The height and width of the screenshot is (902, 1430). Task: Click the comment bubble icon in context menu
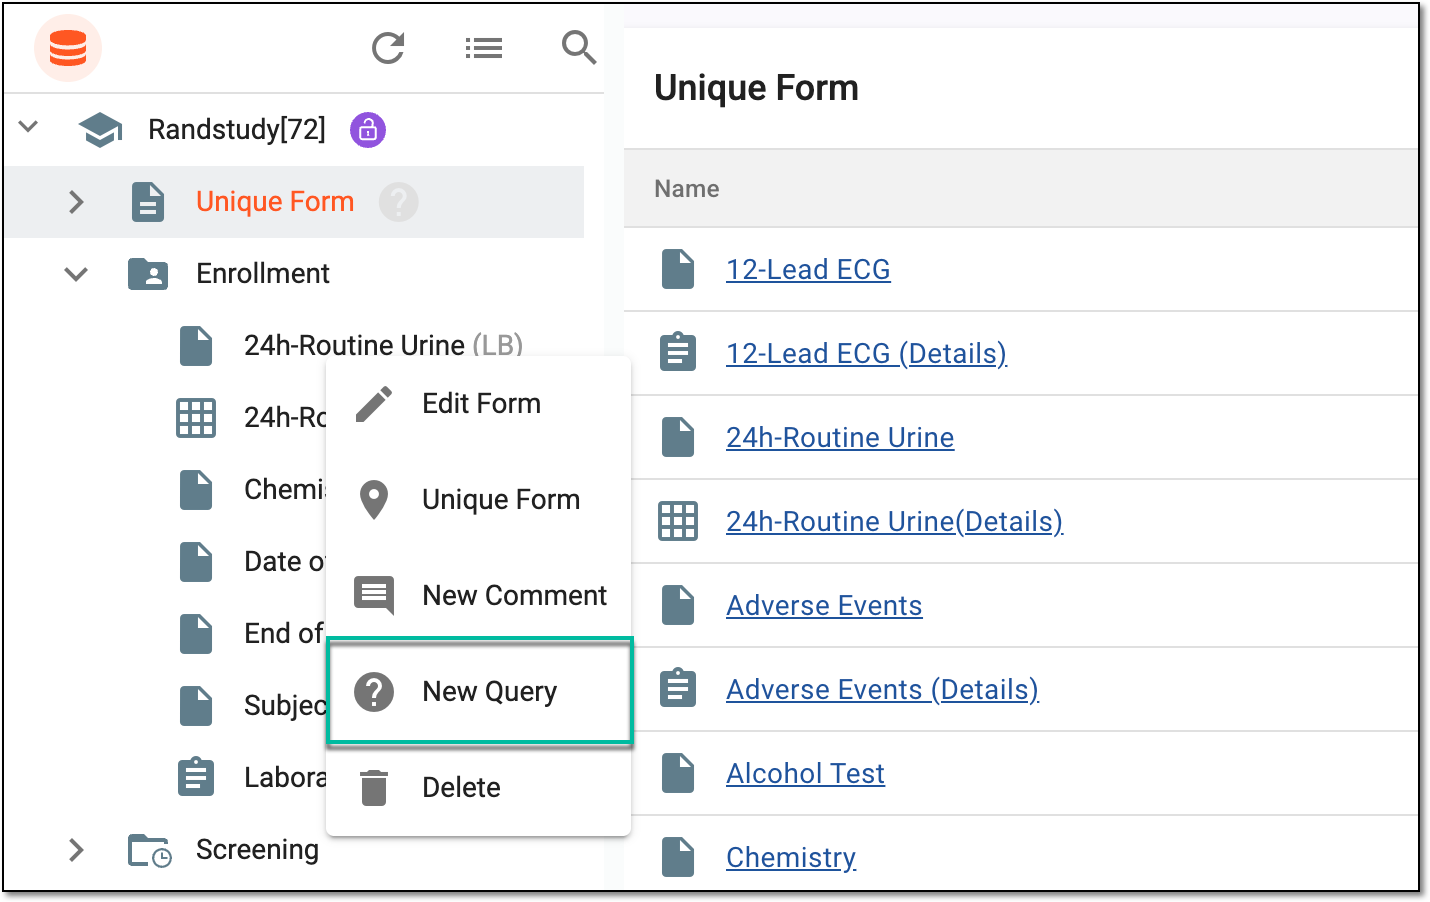tap(374, 595)
